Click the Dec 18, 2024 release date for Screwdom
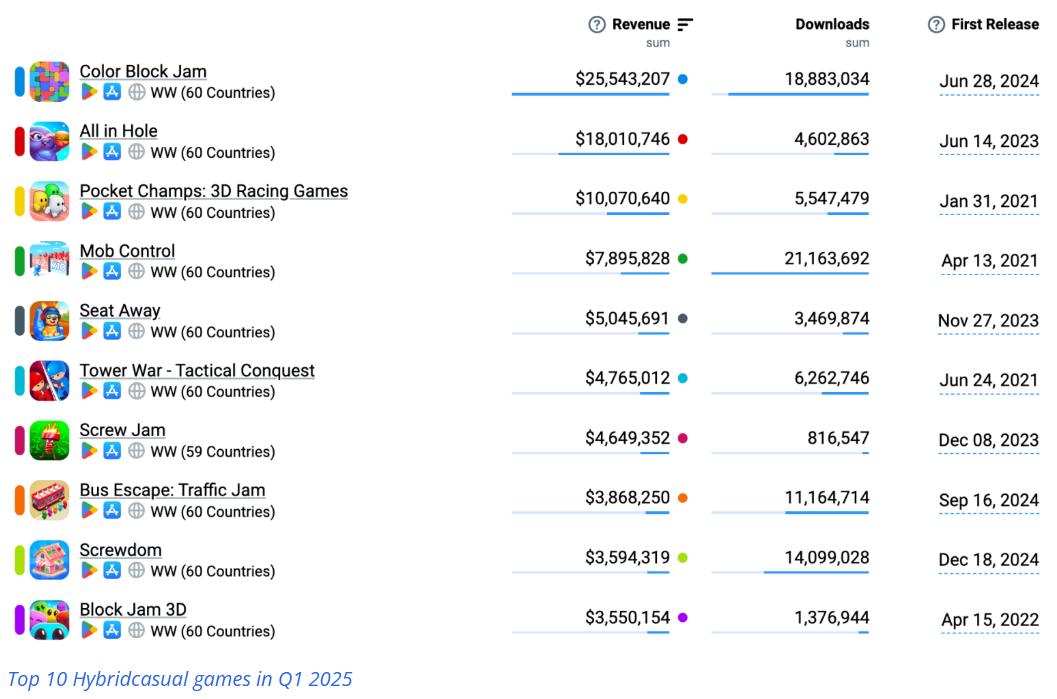The image size is (1057, 699). tap(988, 560)
